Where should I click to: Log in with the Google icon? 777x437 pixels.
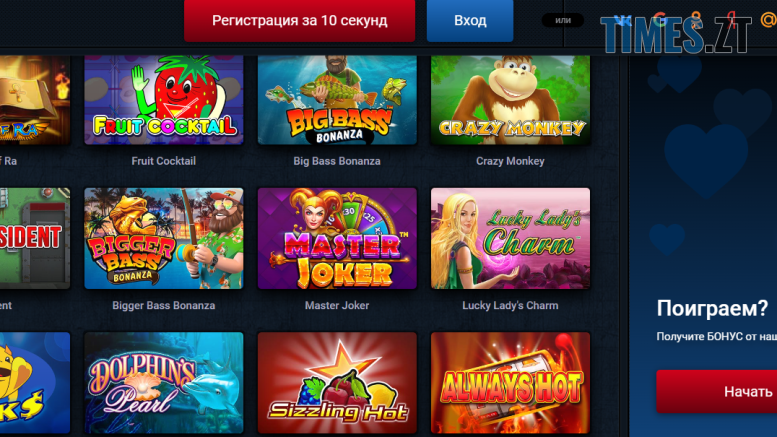660,20
